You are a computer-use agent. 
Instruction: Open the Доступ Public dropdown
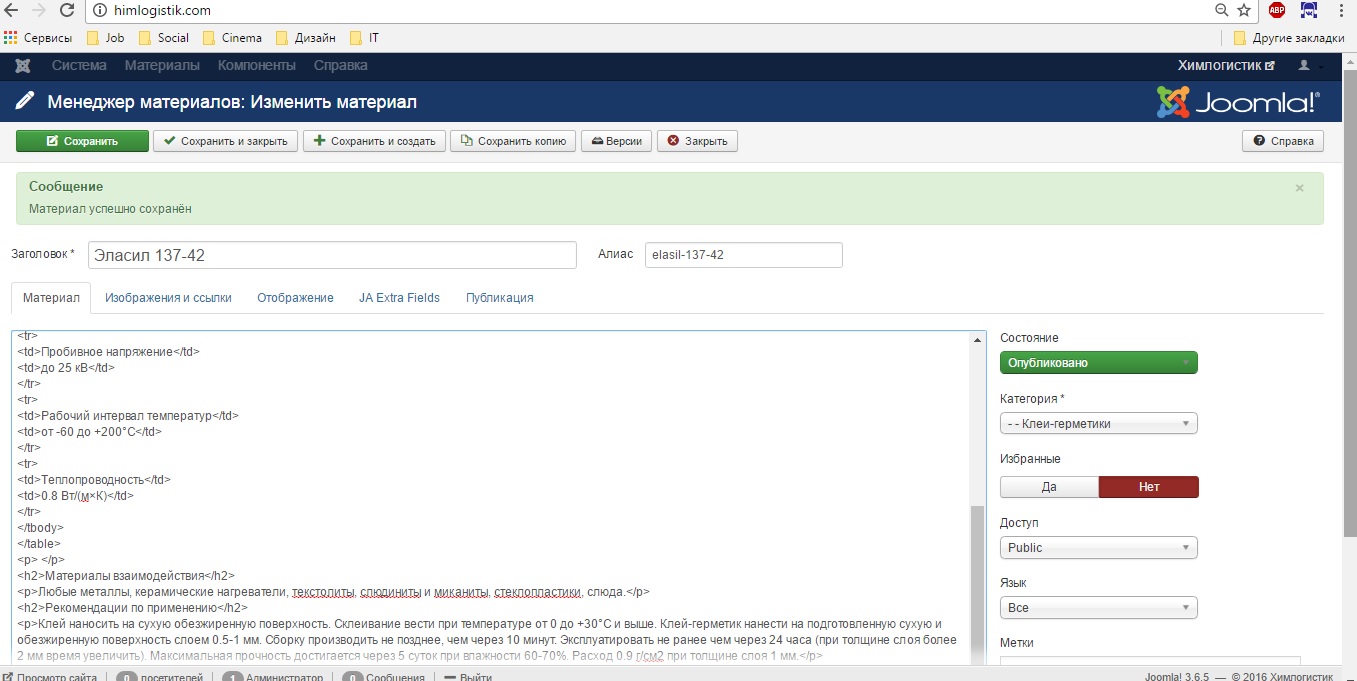[1099, 547]
